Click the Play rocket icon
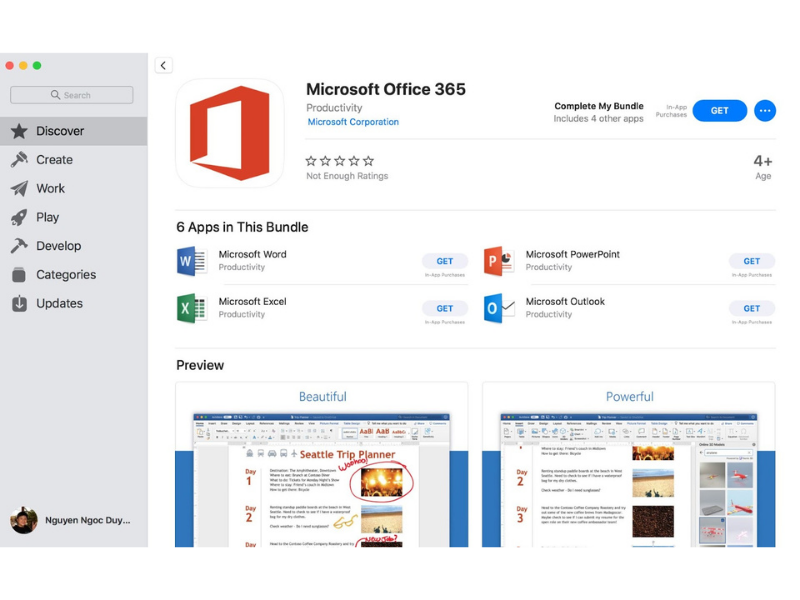Image resolution: width=800 pixels, height=600 pixels. [19, 217]
